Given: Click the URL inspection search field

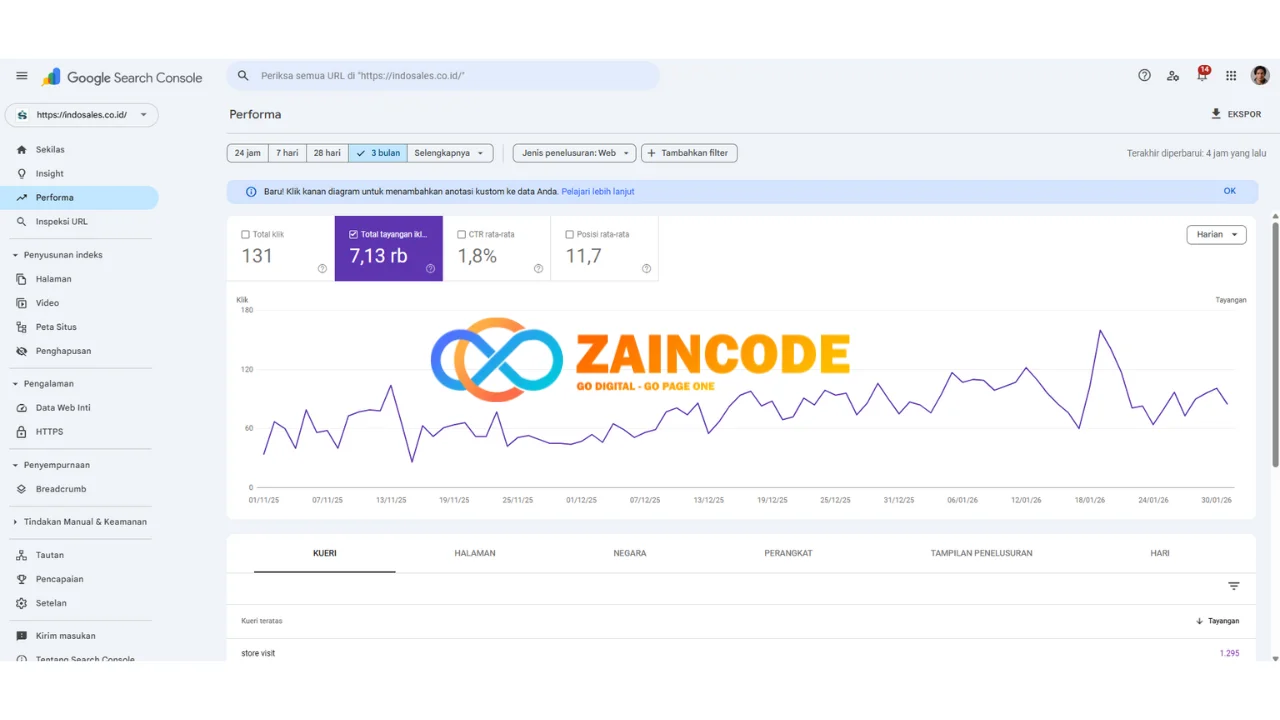Looking at the screenshot, I should point(443,76).
